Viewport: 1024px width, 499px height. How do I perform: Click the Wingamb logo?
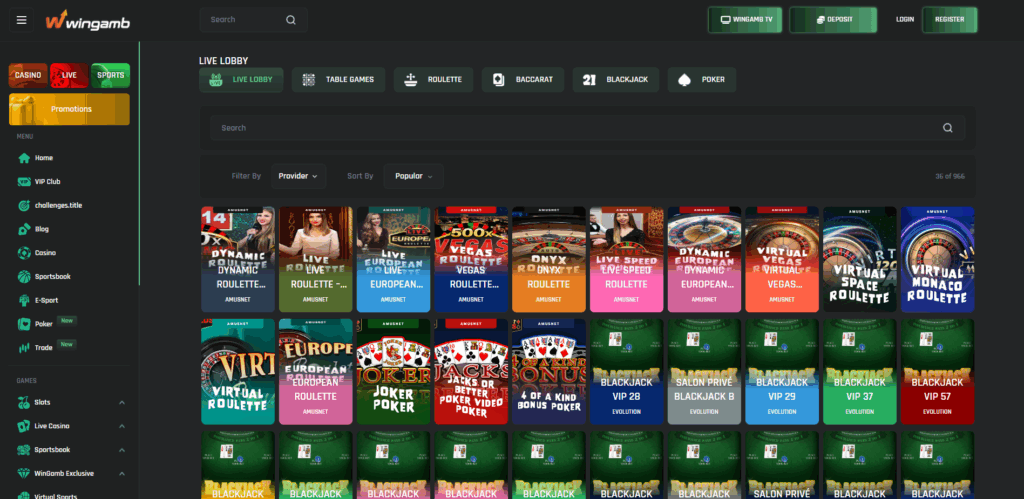click(88, 20)
